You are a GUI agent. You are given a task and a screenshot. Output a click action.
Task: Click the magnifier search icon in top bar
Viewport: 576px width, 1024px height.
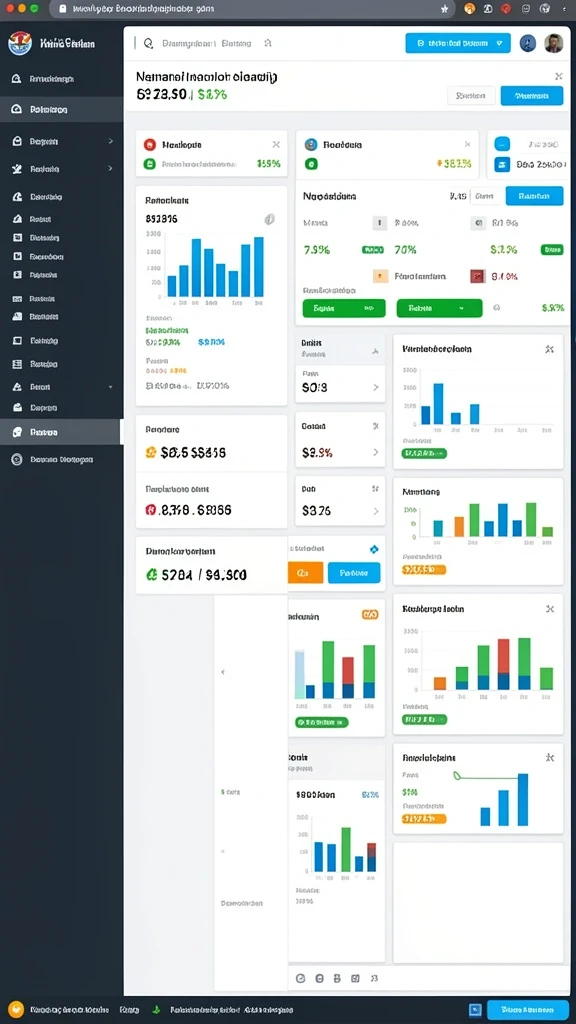coord(148,44)
